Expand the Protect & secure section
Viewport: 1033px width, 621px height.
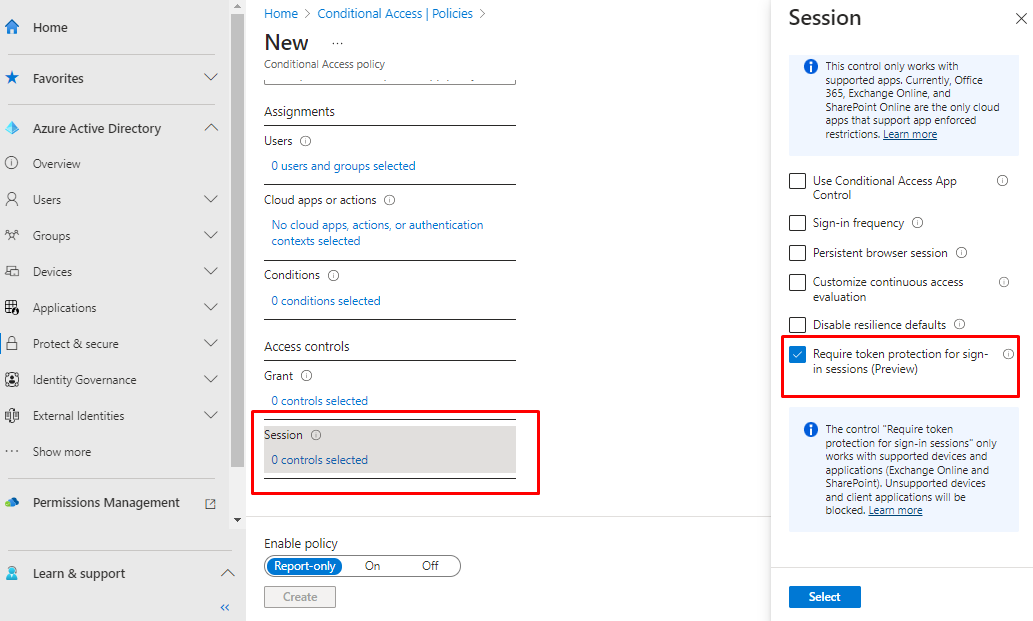pos(211,344)
